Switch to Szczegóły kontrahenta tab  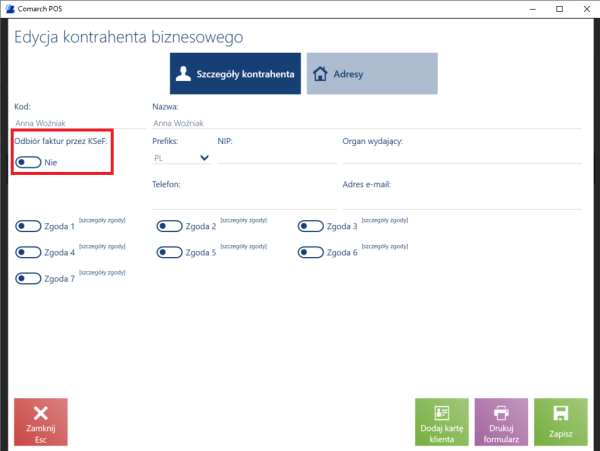click(x=235, y=73)
